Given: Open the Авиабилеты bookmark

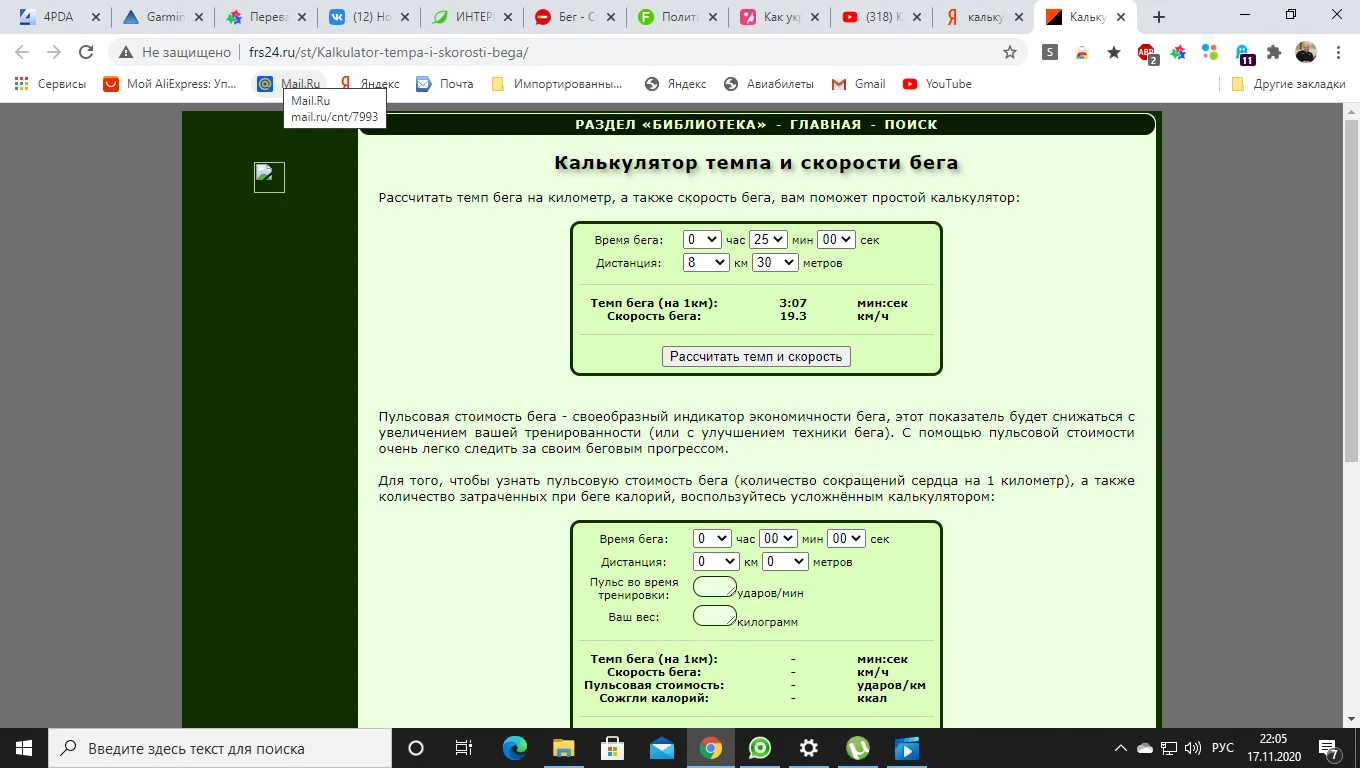Looking at the screenshot, I should [768, 84].
